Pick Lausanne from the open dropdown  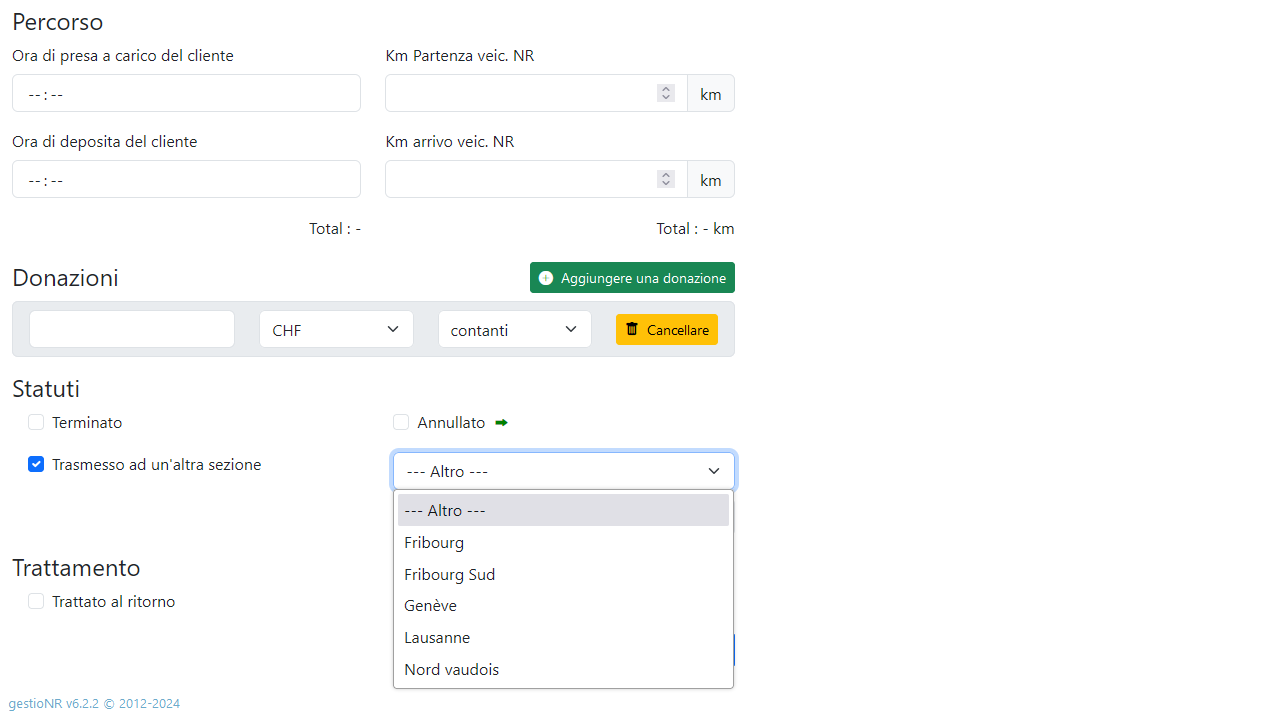(437, 638)
